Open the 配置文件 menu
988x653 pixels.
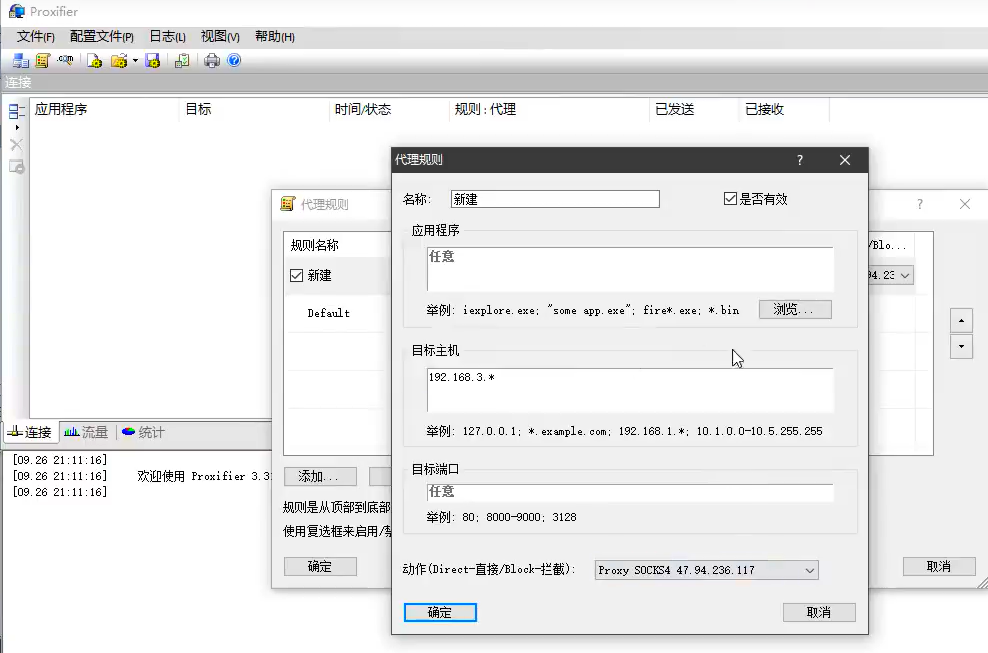click(101, 37)
